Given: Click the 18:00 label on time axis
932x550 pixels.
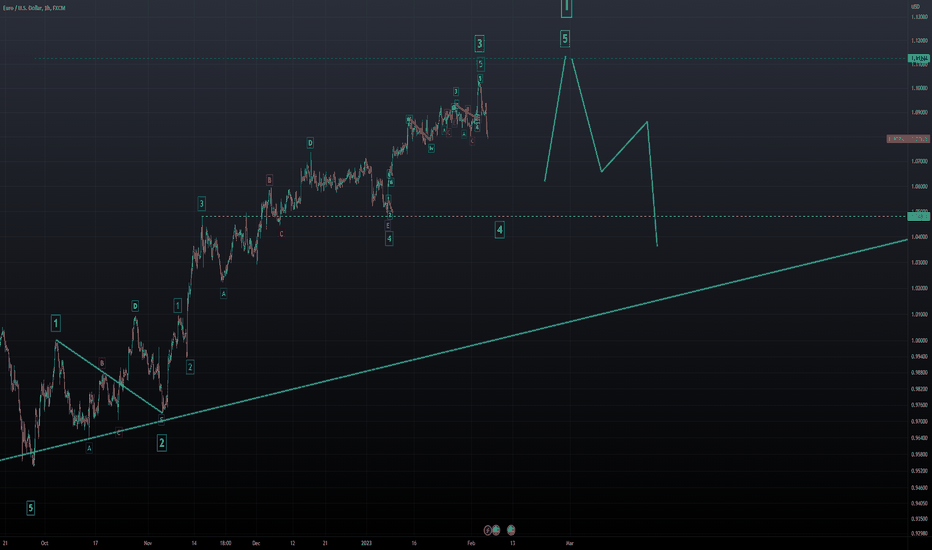Looking at the screenshot, I should [x=225, y=543].
